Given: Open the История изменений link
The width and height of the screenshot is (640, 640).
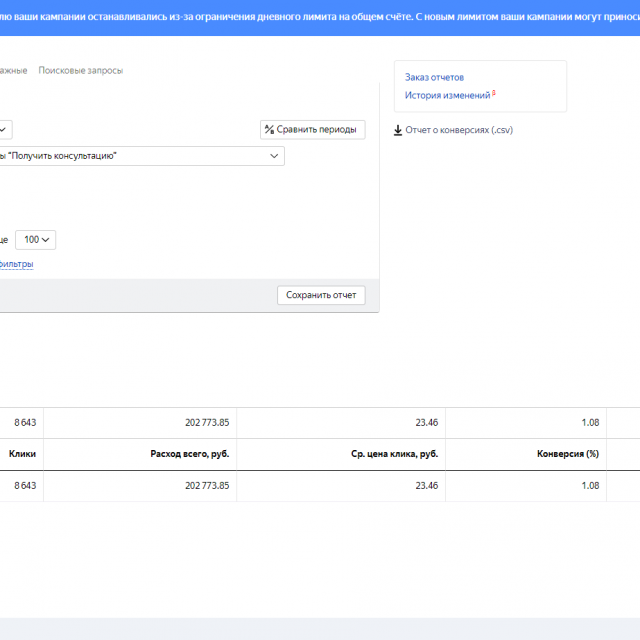Looking at the screenshot, I should [x=447, y=96].
